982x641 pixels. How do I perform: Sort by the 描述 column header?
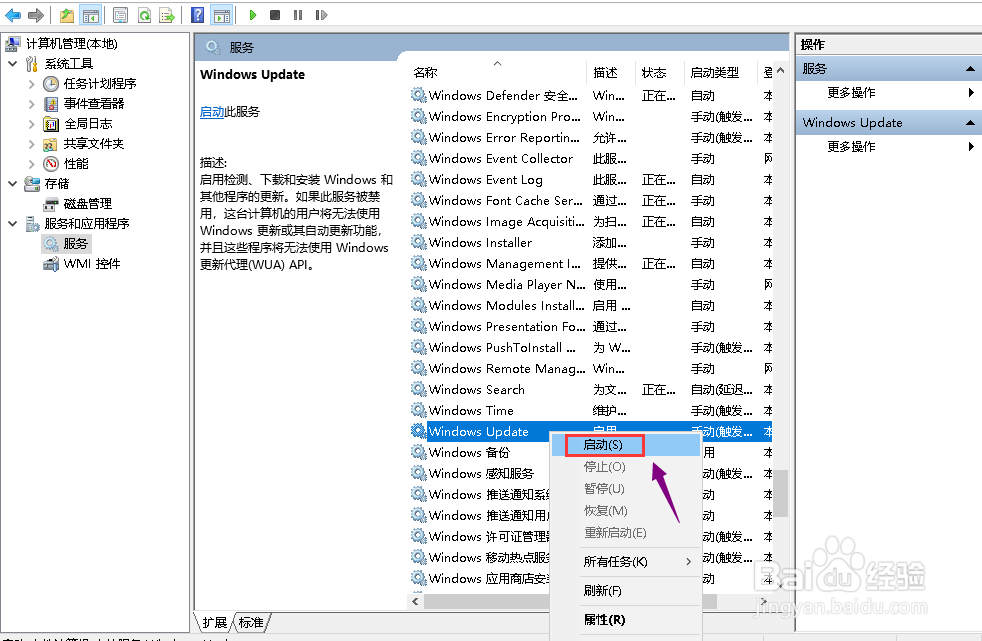pyautogui.click(x=611, y=73)
